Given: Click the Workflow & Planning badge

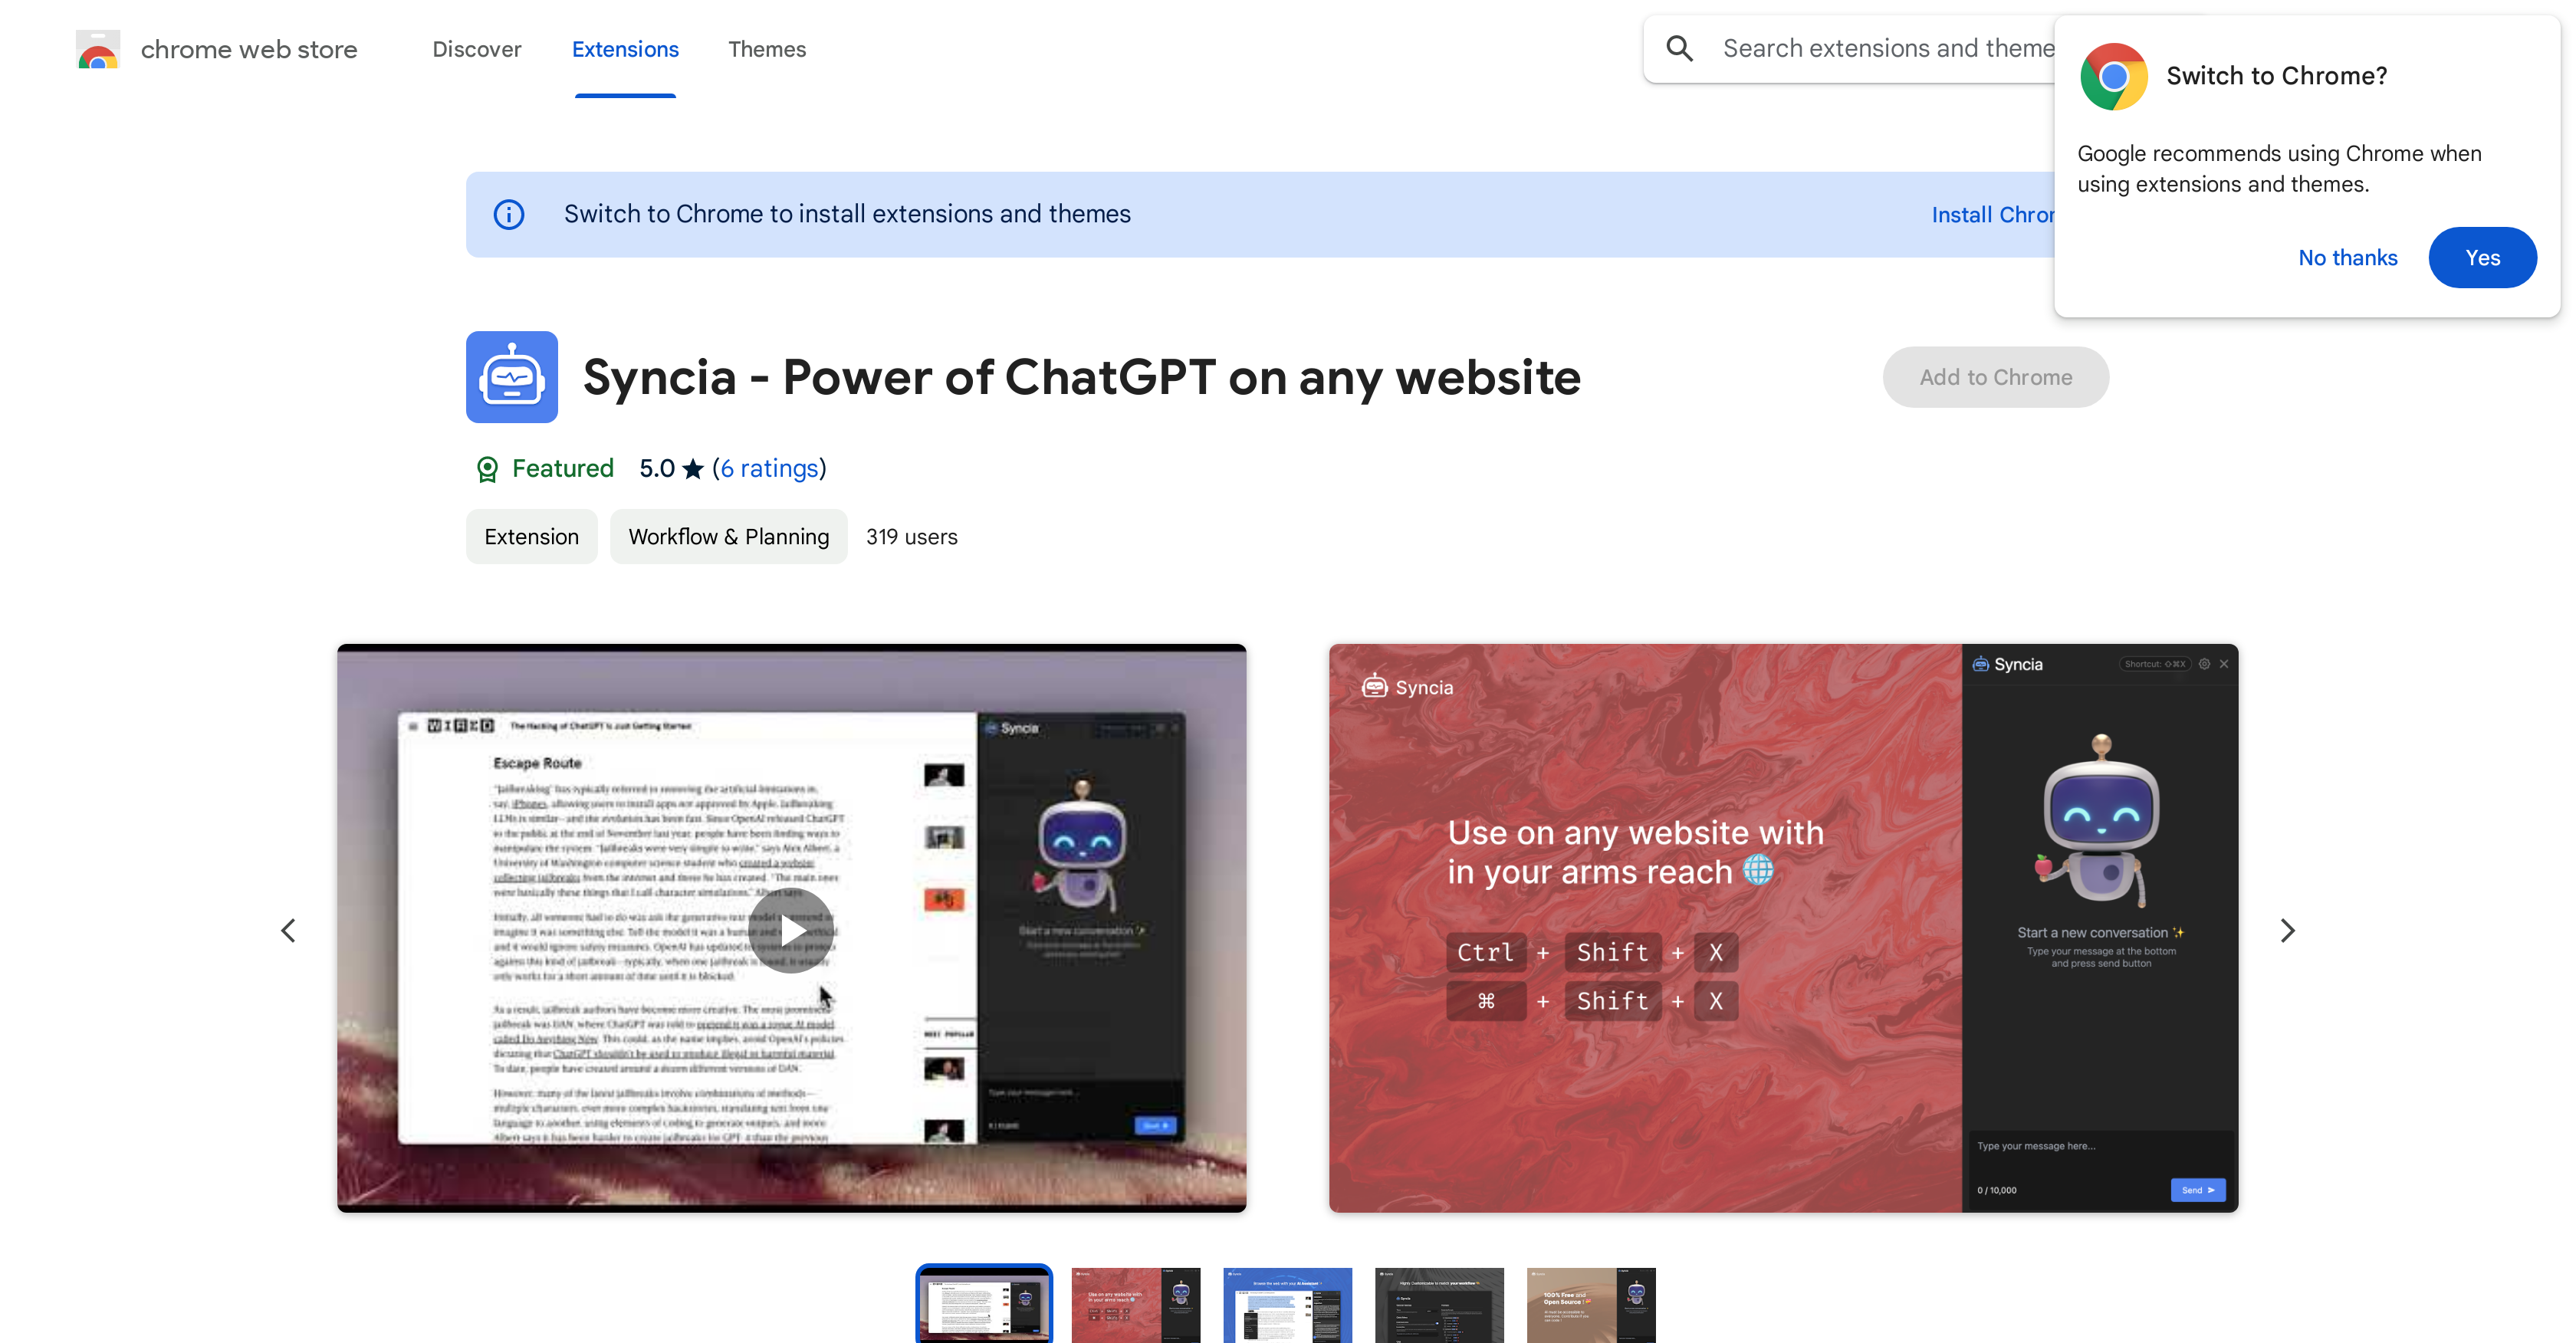Looking at the screenshot, I should coord(729,537).
